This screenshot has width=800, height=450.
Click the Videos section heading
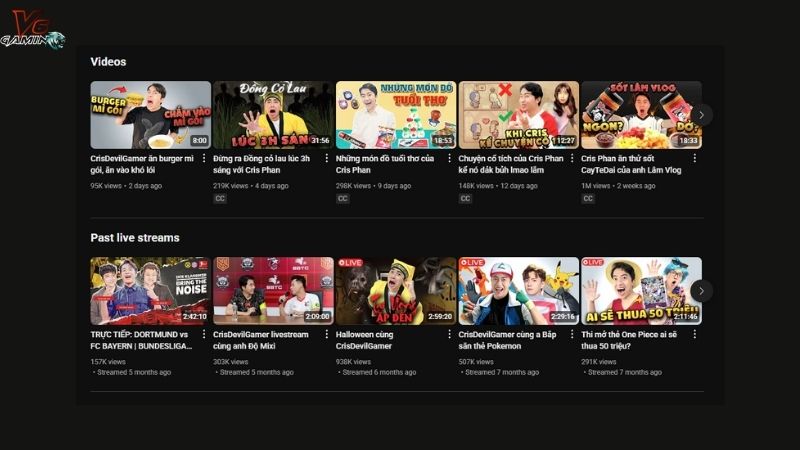(108, 62)
